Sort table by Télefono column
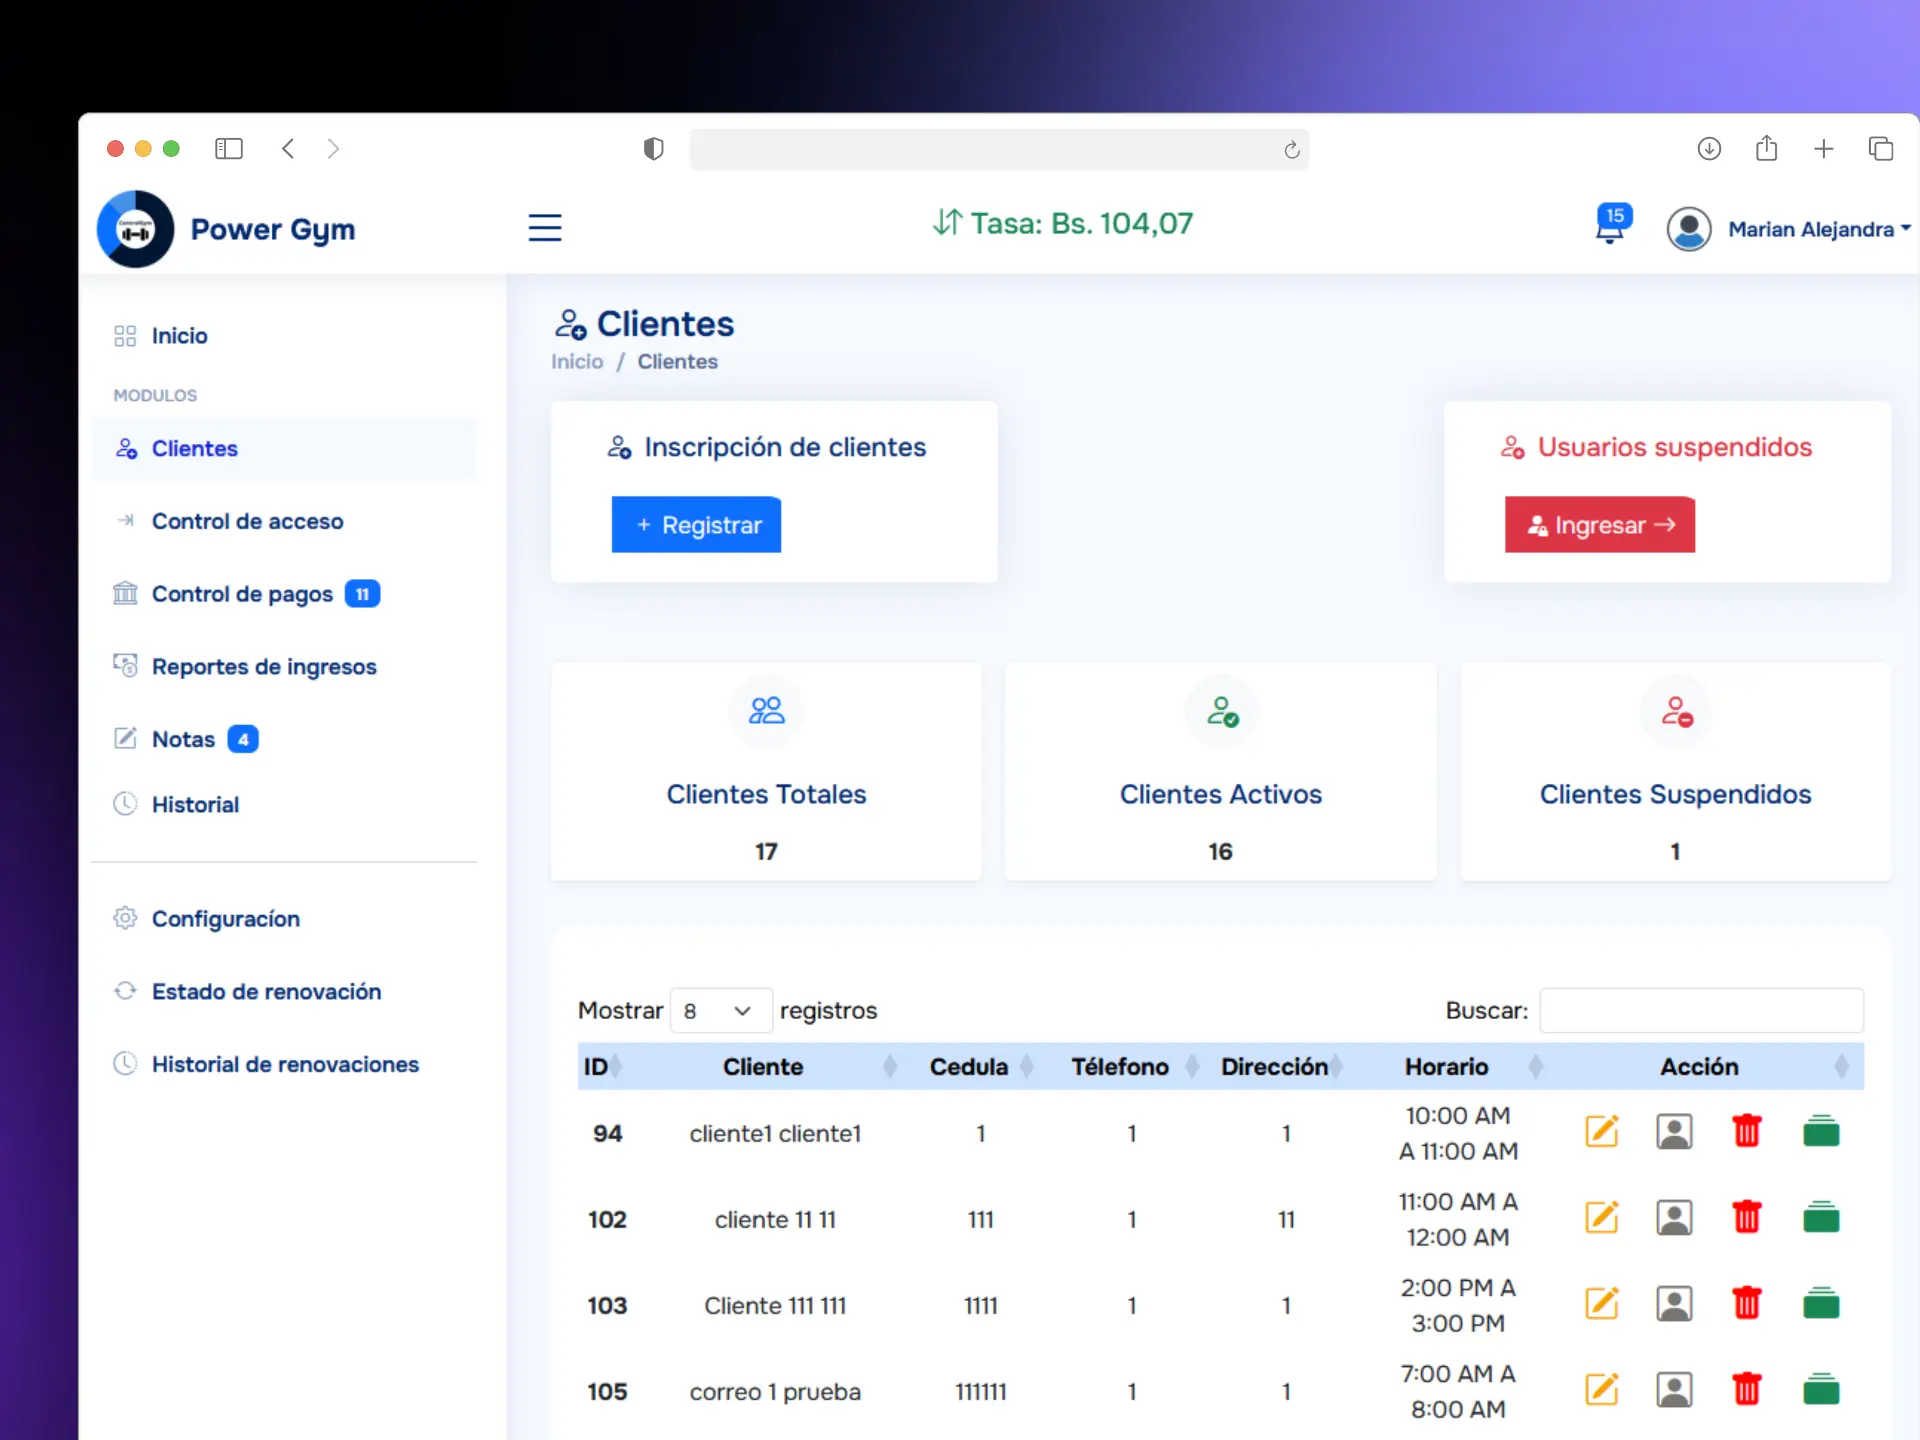 point(1121,1067)
